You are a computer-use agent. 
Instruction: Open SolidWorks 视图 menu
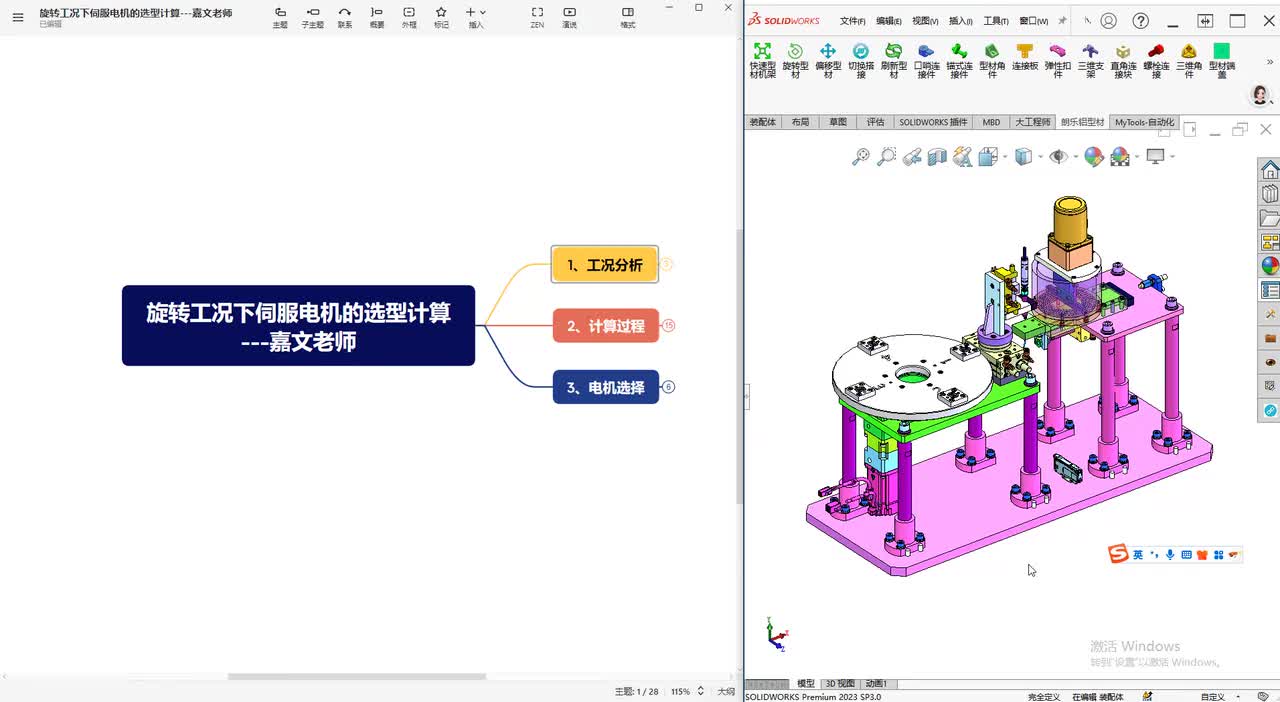[925, 21]
